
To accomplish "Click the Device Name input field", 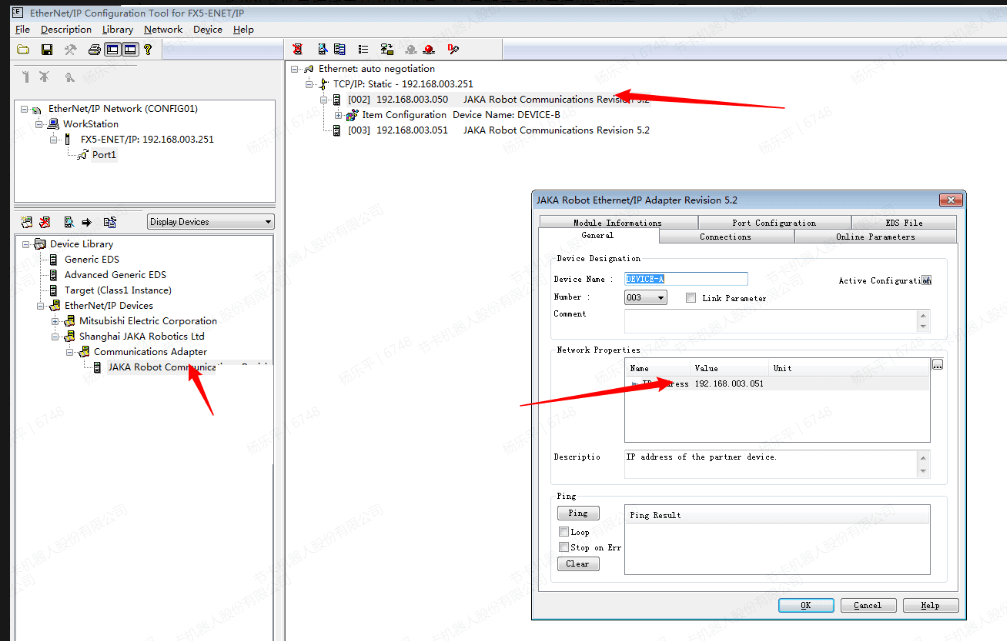I will 686,279.
